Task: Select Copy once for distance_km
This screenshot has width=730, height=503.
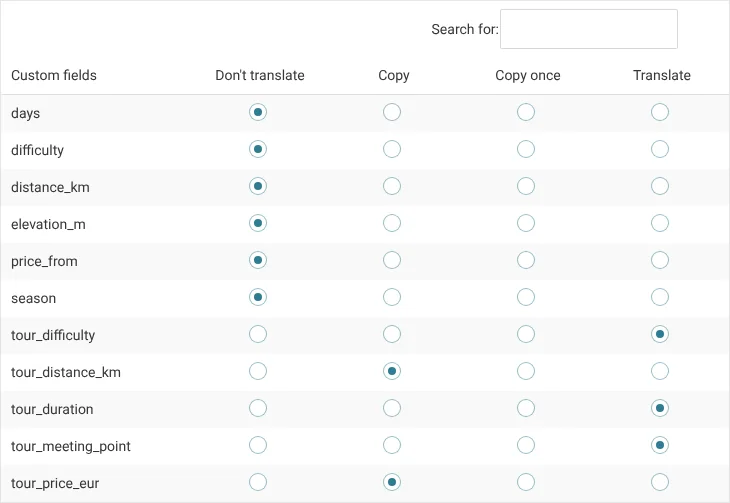Action: pos(526,186)
